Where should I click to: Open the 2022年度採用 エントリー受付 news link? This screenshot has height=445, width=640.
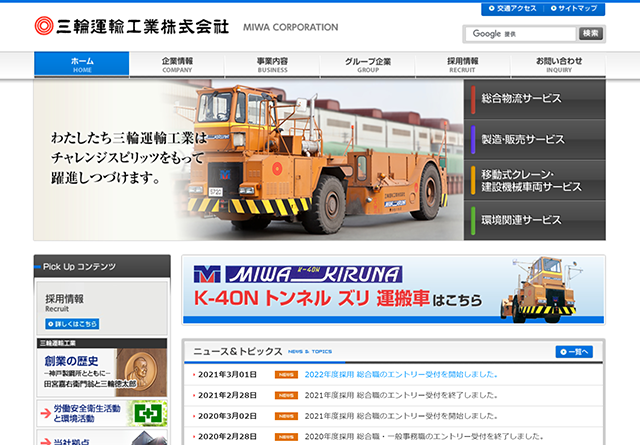pyautogui.click(x=400, y=374)
